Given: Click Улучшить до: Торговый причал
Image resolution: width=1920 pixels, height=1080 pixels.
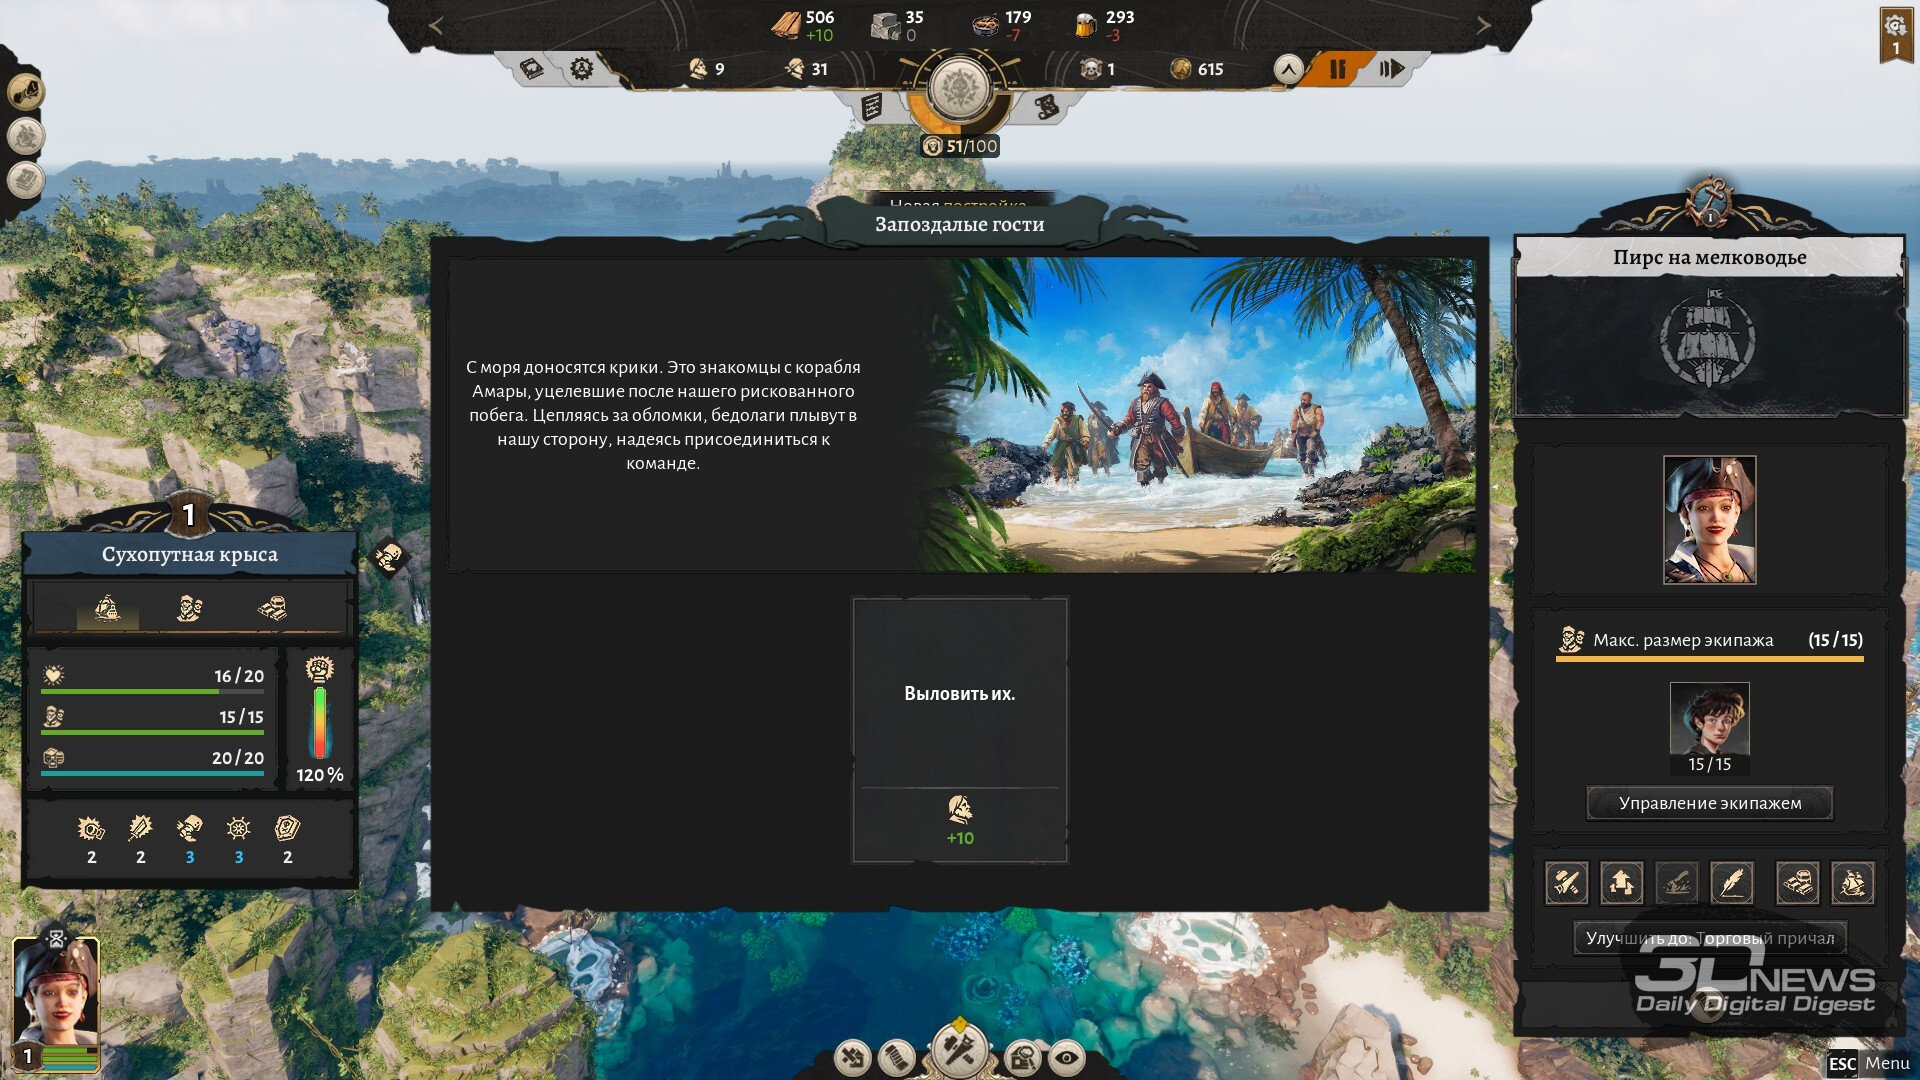Looking at the screenshot, I should click(x=1710, y=938).
